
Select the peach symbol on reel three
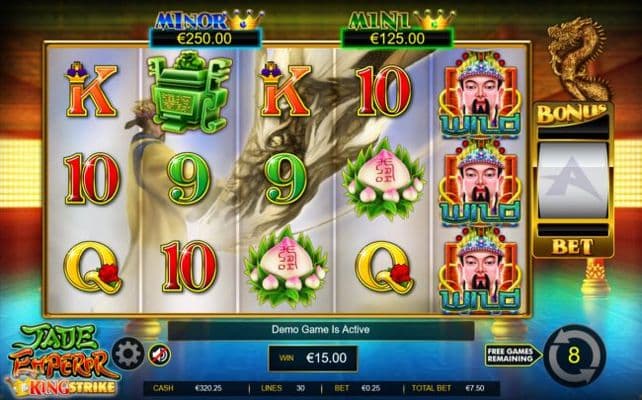[x=285, y=266]
